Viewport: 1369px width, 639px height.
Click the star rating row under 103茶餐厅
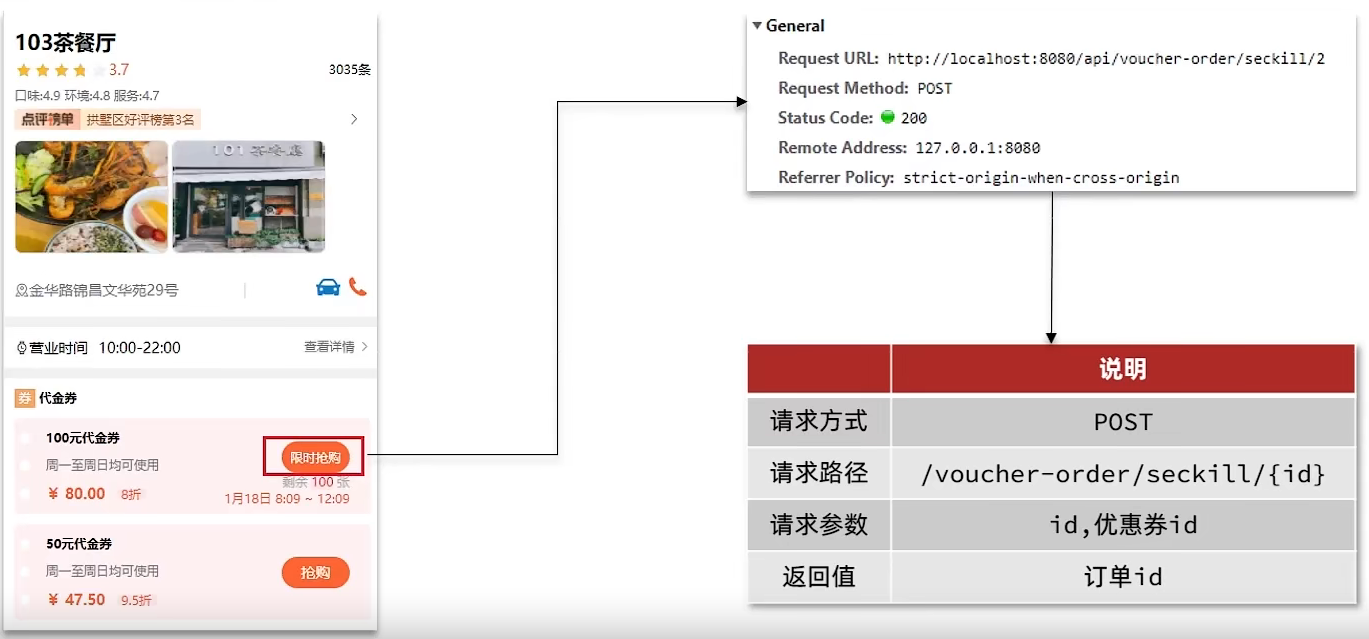point(60,70)
